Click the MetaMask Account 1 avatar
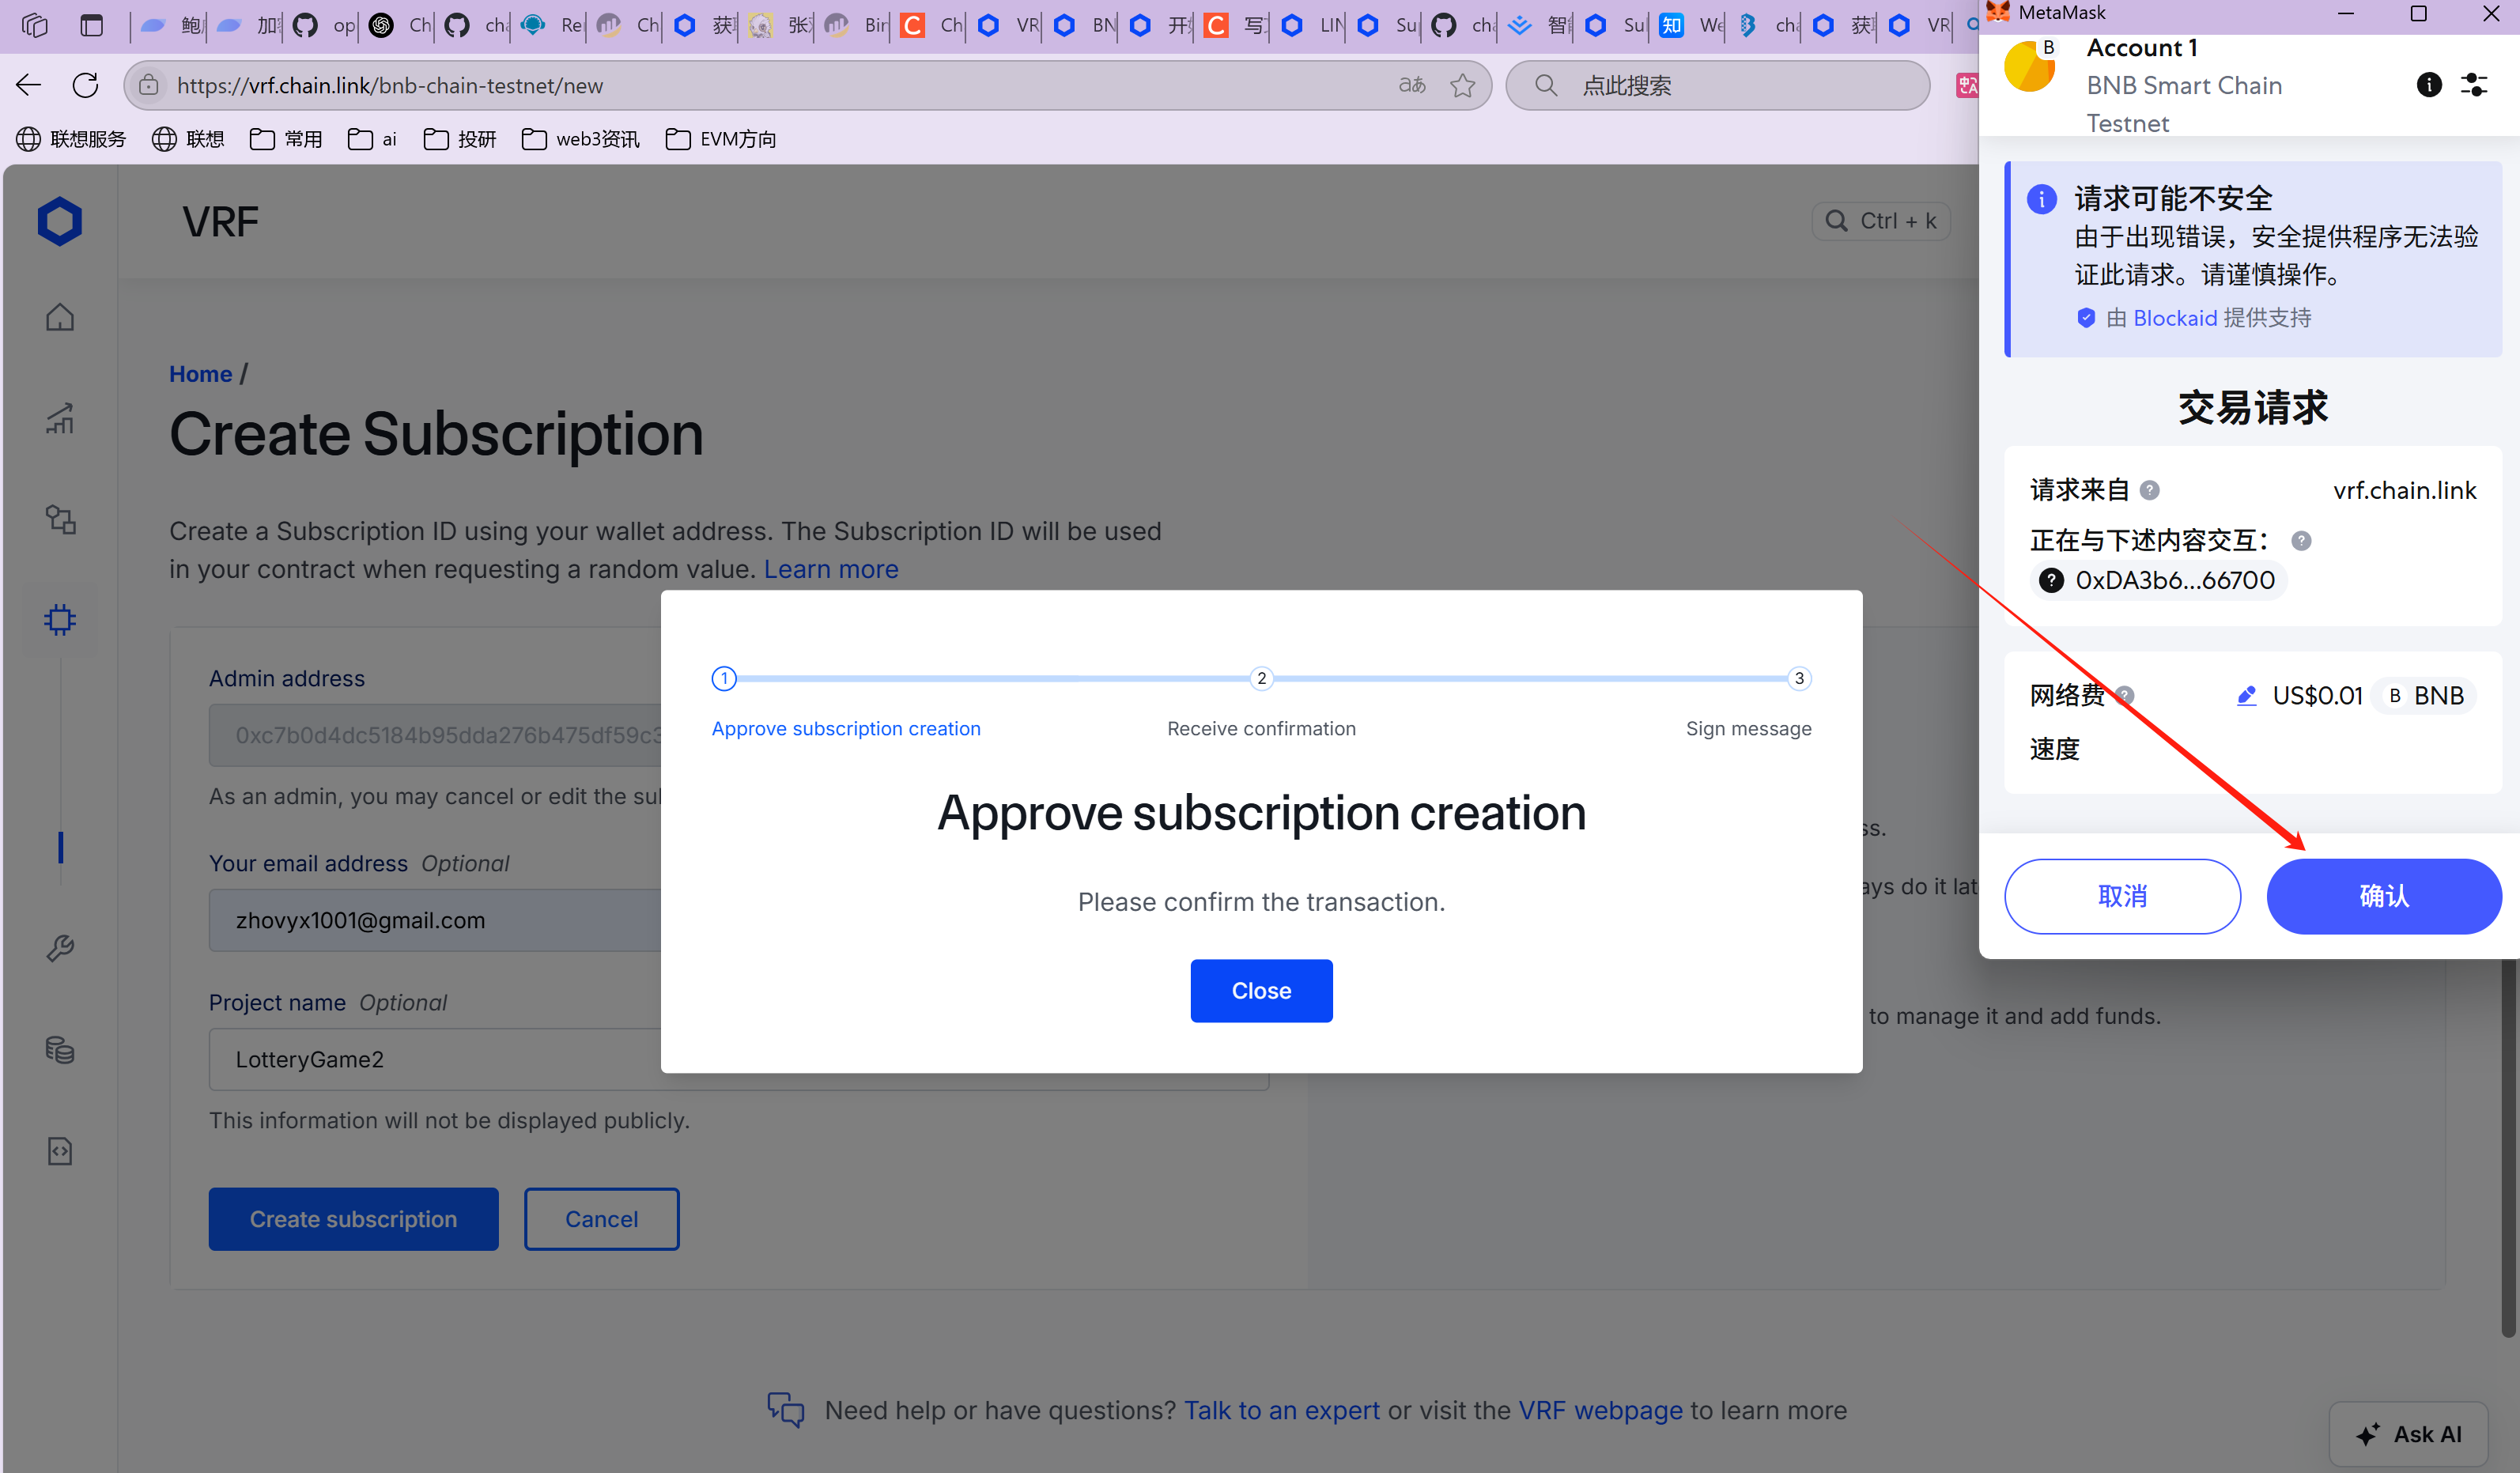 point(2029,67)
